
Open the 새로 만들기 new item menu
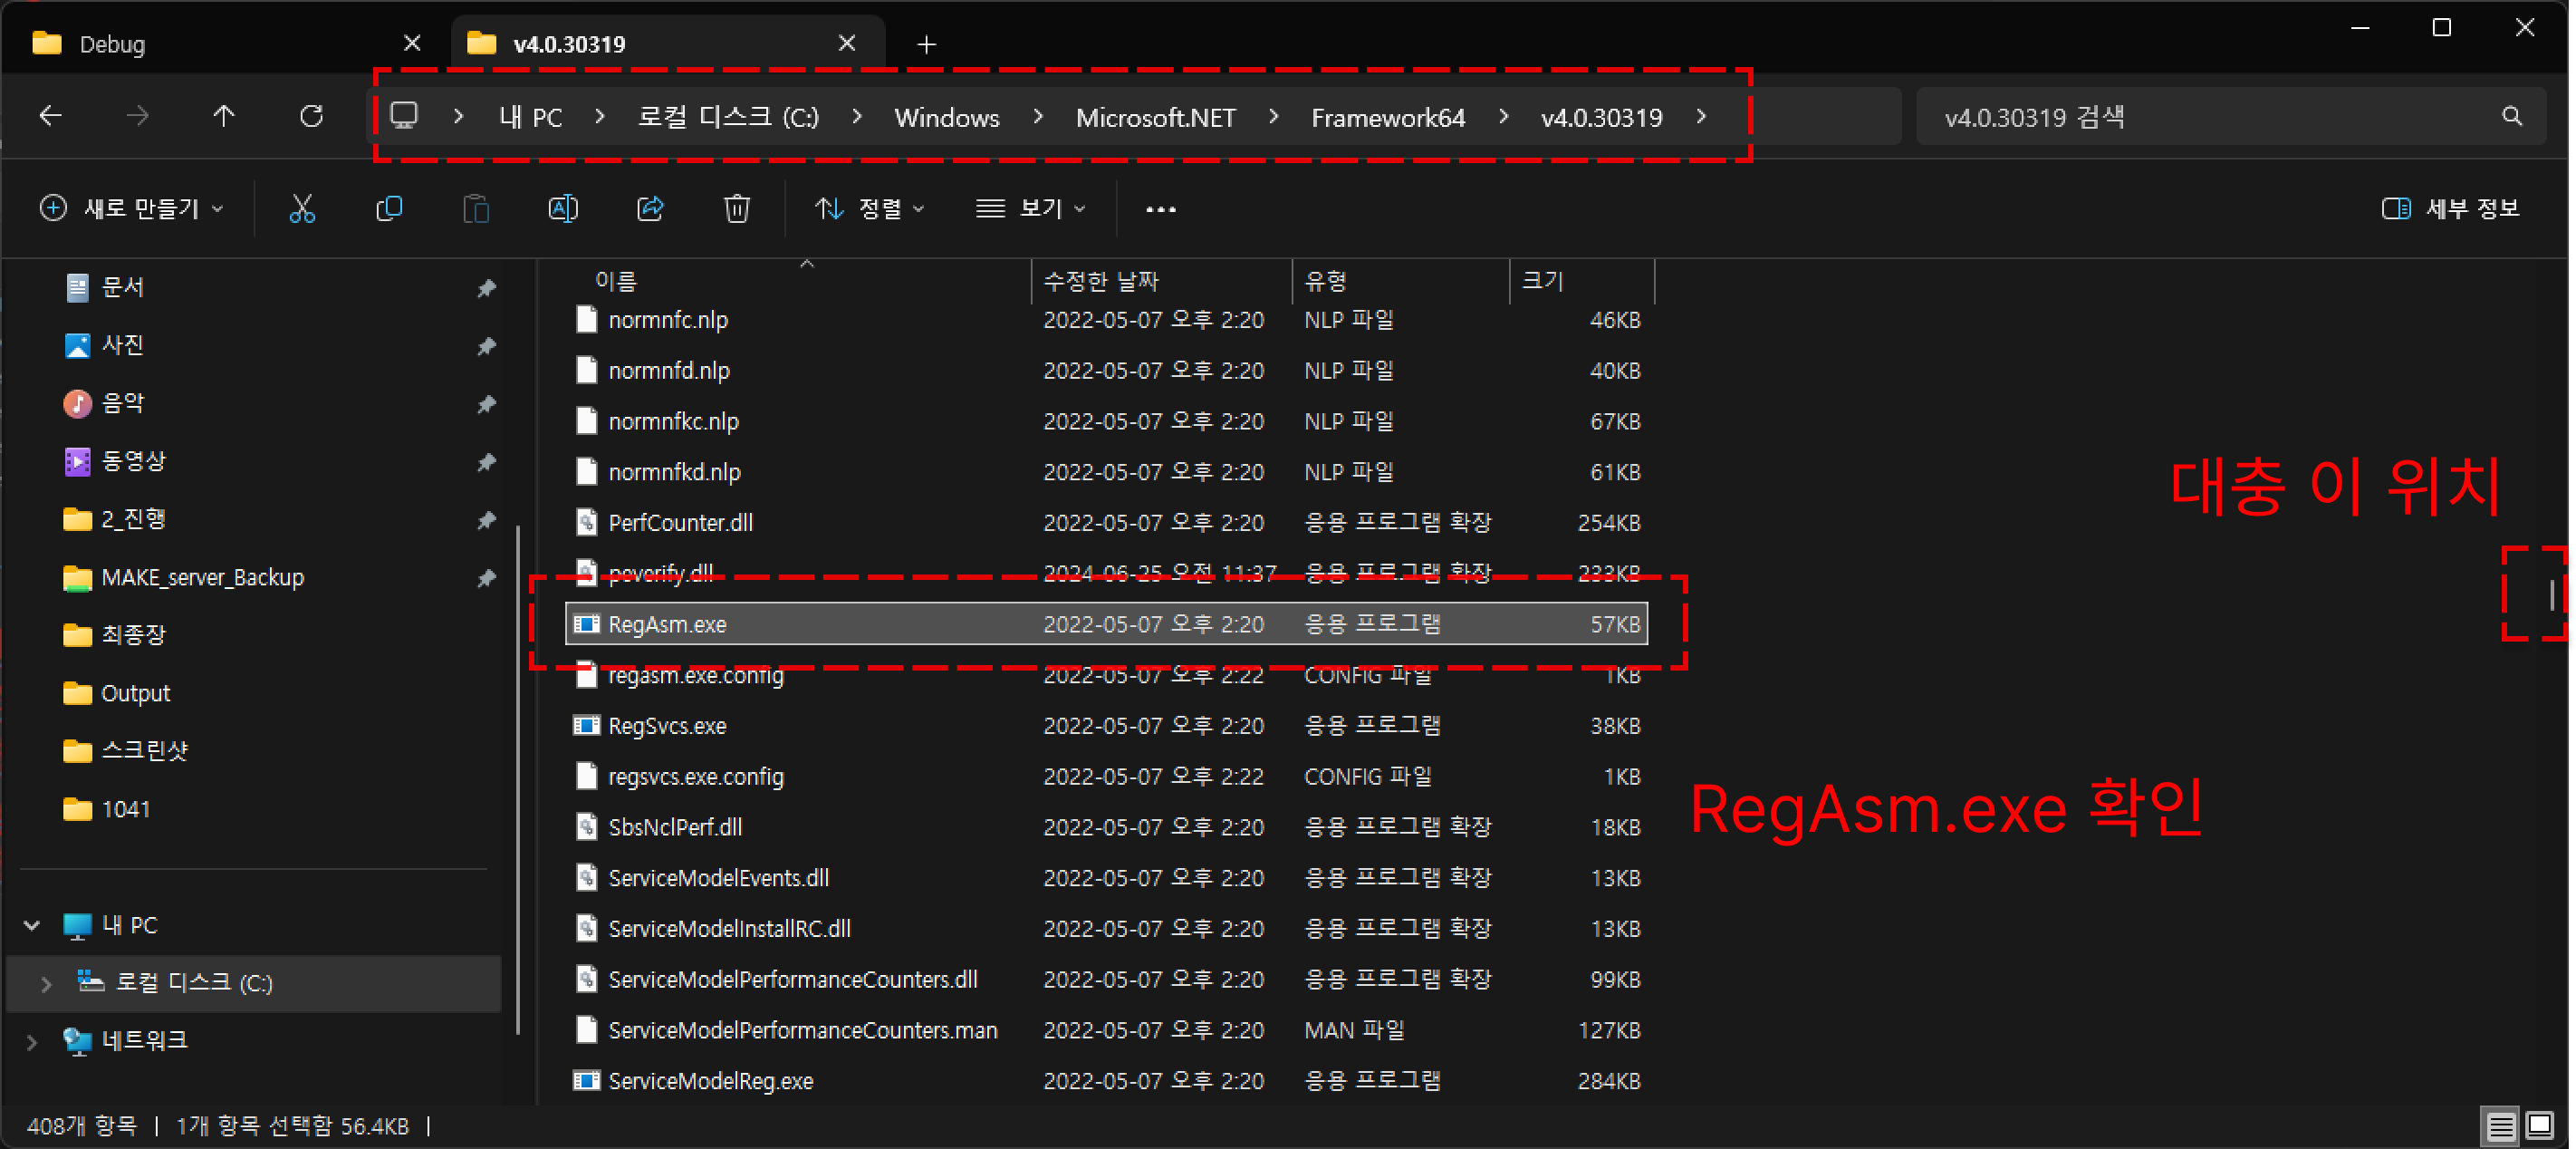(x=130, y=208)
